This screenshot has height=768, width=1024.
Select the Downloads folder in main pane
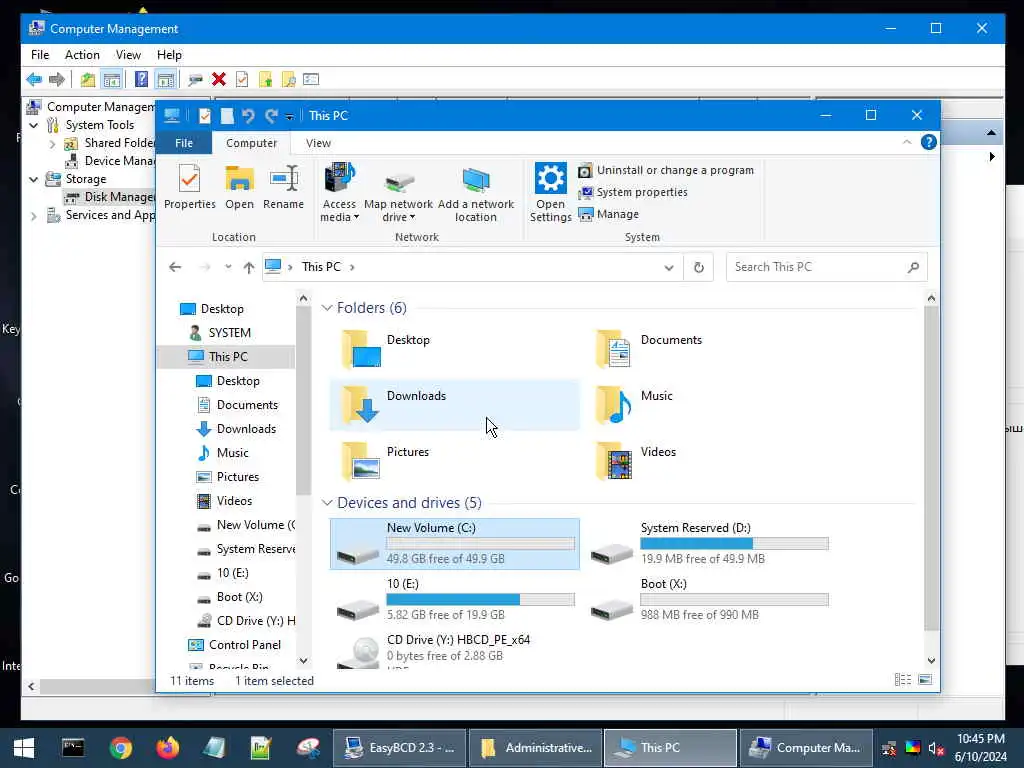tap(455, 405)
